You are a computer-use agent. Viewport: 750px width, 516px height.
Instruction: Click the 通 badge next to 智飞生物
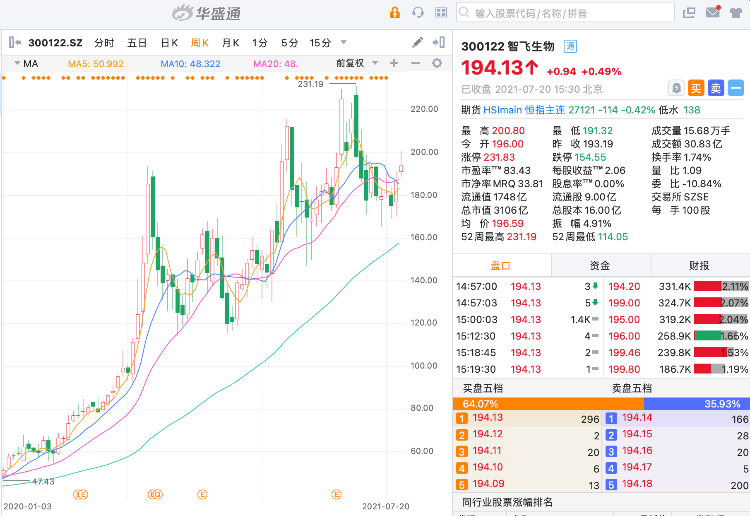pos(570,46)
